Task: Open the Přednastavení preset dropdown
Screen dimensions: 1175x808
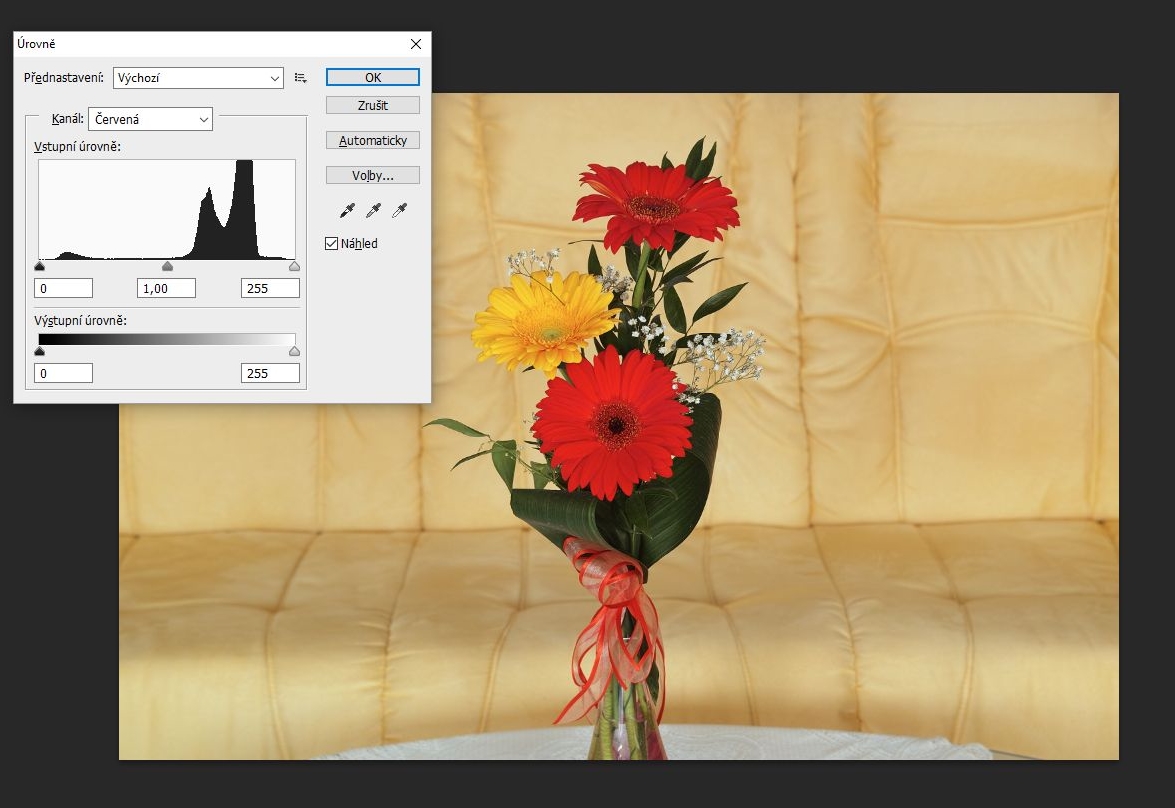Action: click(x=198, y=78)
